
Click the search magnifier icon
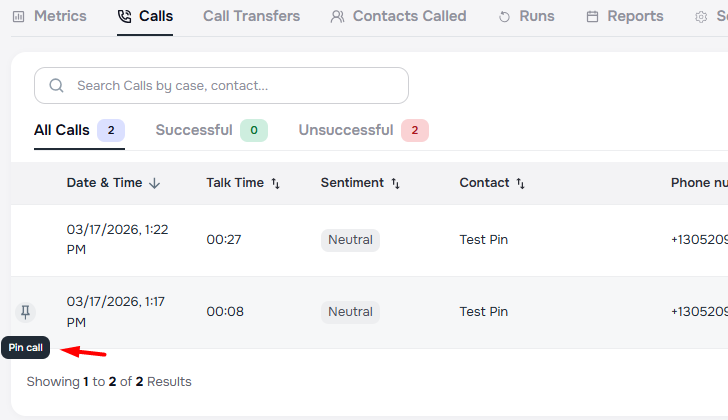56,86
